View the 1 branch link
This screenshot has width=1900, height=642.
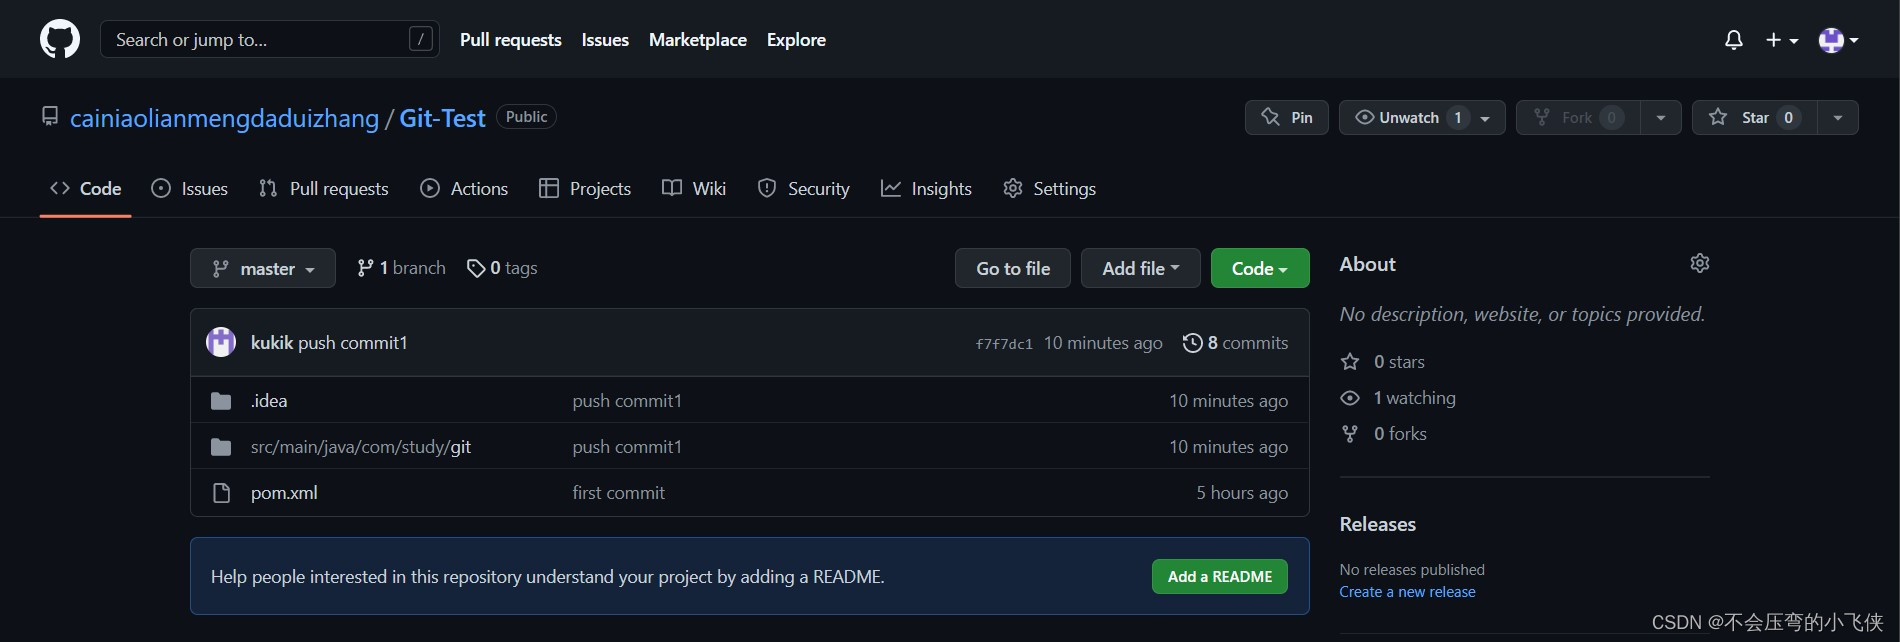pyautogui.click(x=401, y=268)
